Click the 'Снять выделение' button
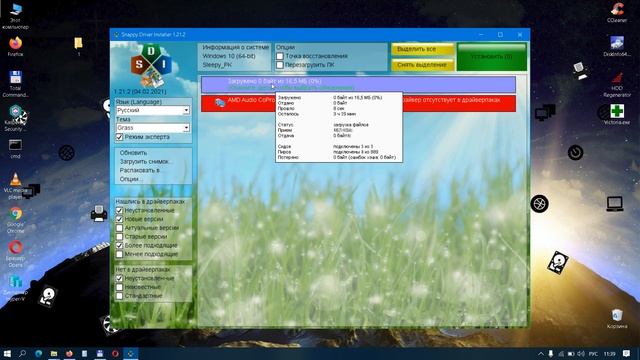The width and height of the screenshot is (640, 360). click(422, 65)
